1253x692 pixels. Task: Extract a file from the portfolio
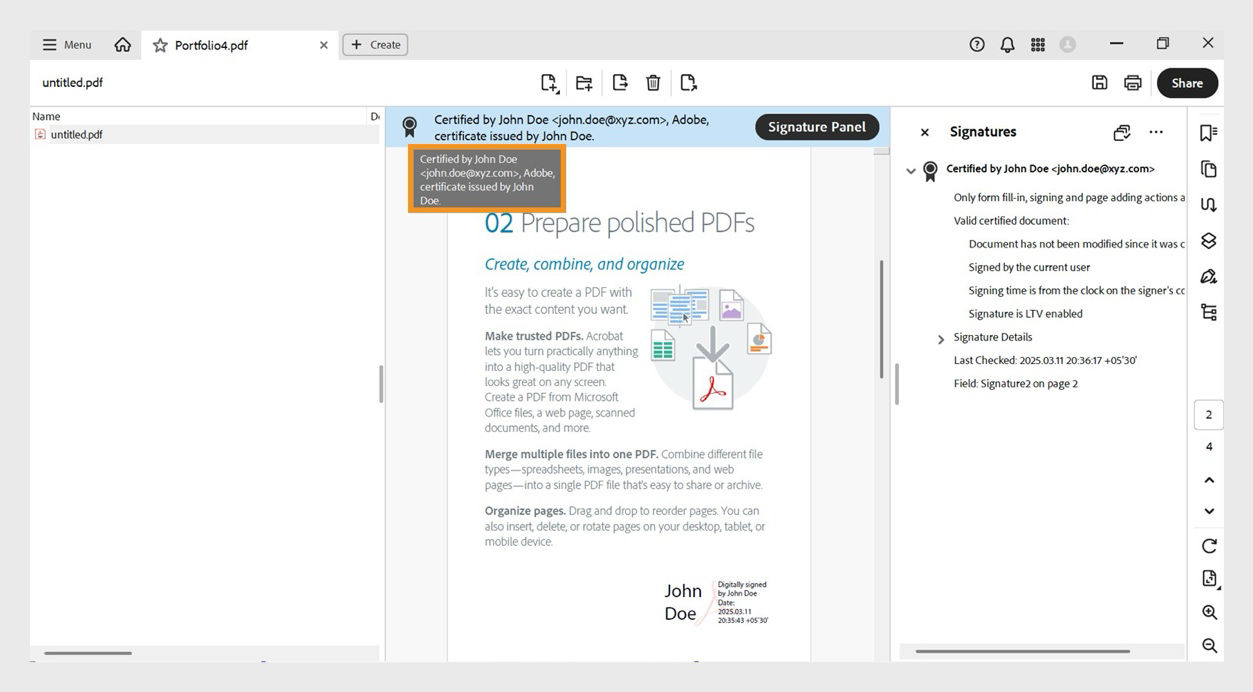[619, 82]
